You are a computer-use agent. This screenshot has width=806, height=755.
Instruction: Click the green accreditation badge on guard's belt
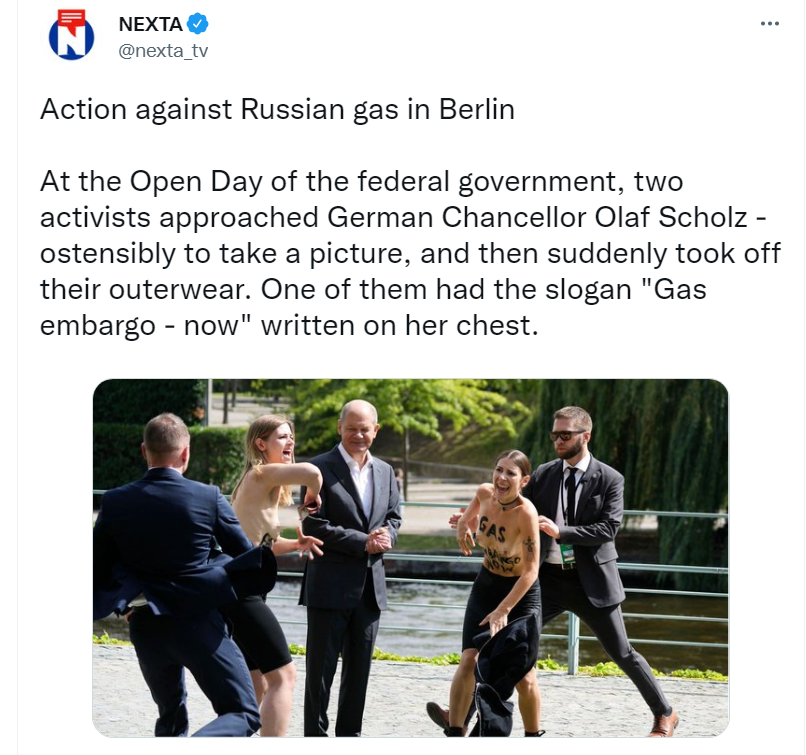click(x=567, y=556)
